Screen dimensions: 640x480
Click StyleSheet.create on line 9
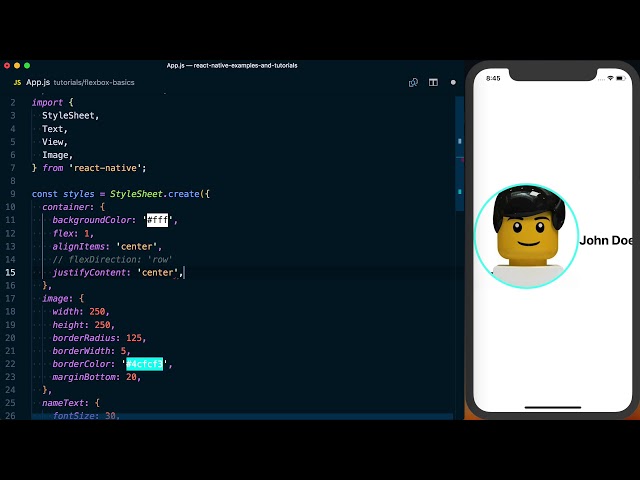(x=155, y=194)
